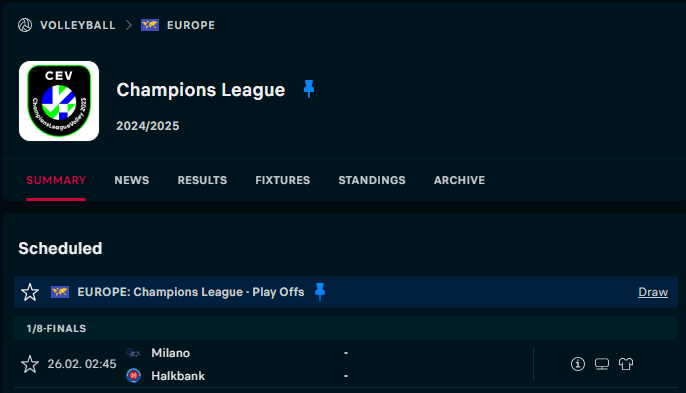This screenshot has width=686, height=393.
Task: Open the CEV Champions League logo
Action: 59,101
